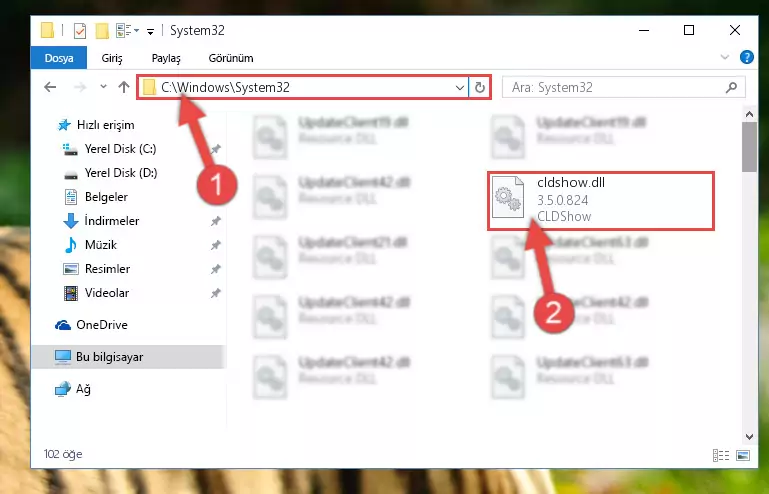This screenshot has height=494, width=769.
Task: Select the cldshow.dll file
Action: tap(601, 201)
